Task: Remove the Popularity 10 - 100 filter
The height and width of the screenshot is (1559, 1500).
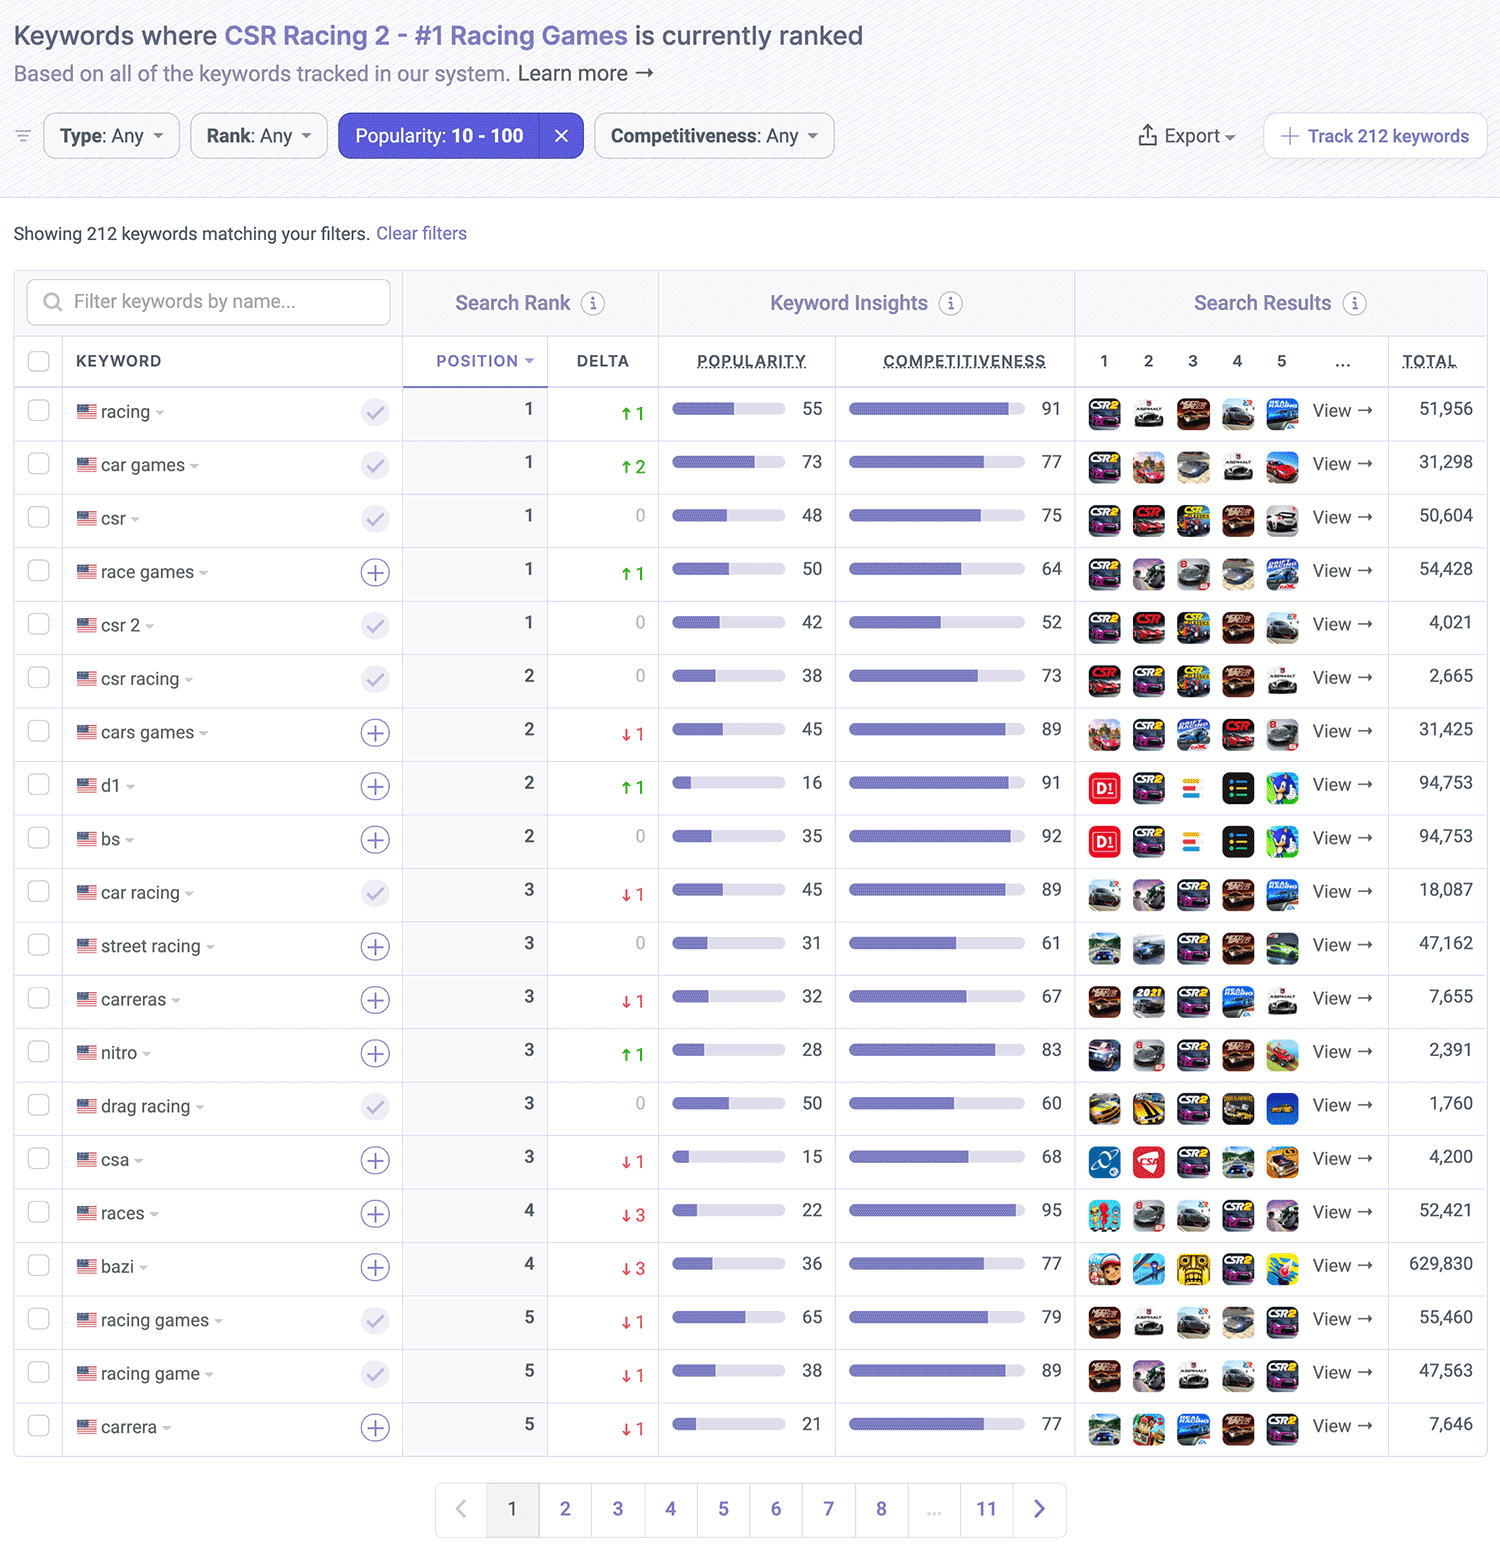Action: (561, 136)
